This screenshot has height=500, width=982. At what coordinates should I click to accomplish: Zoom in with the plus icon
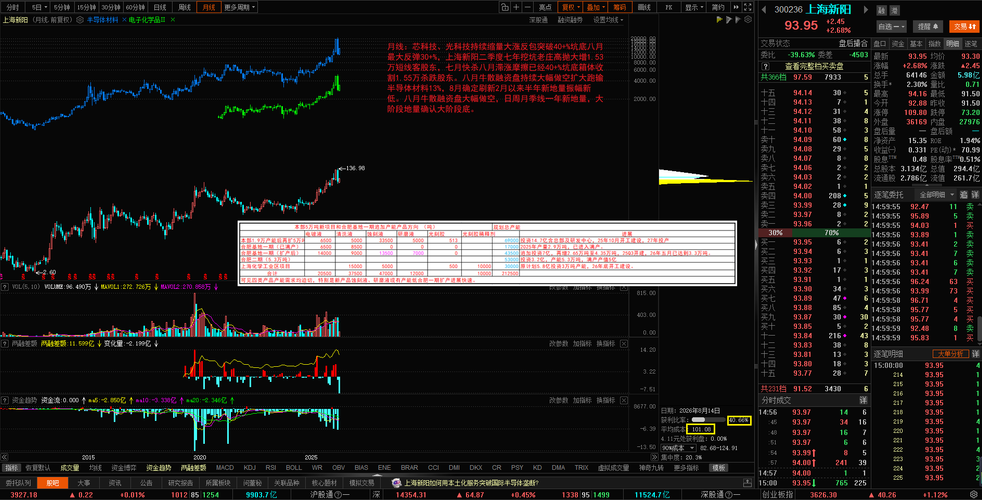tap(516, 8)
